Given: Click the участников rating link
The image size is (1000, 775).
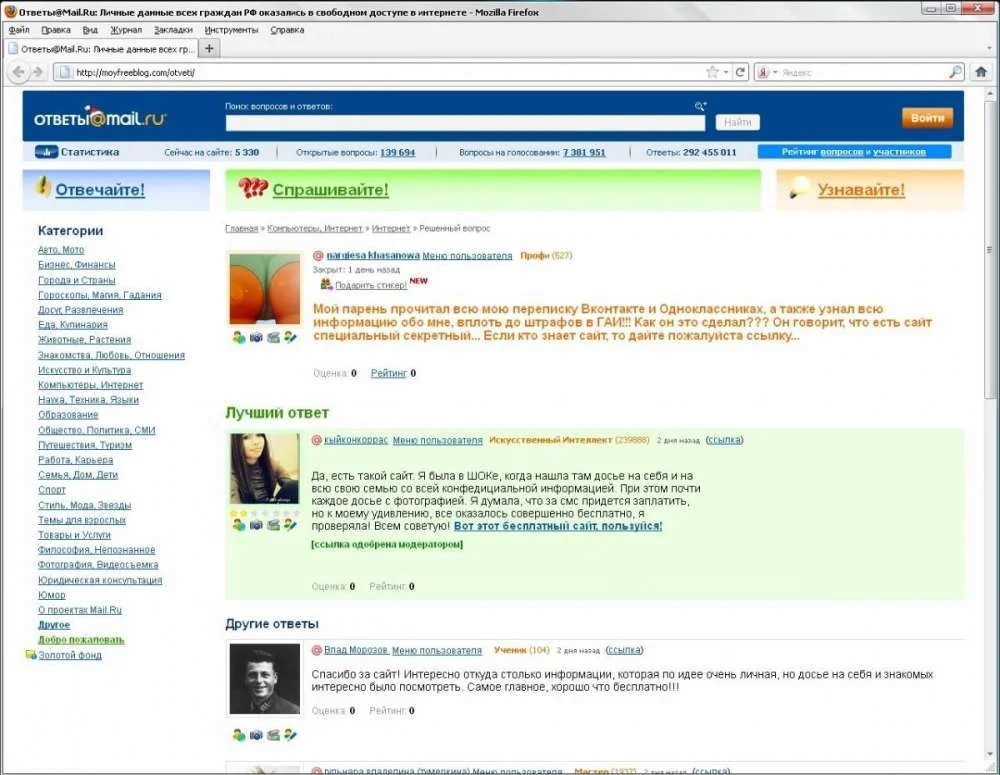Looking at the screenshot, I should 899,152.
